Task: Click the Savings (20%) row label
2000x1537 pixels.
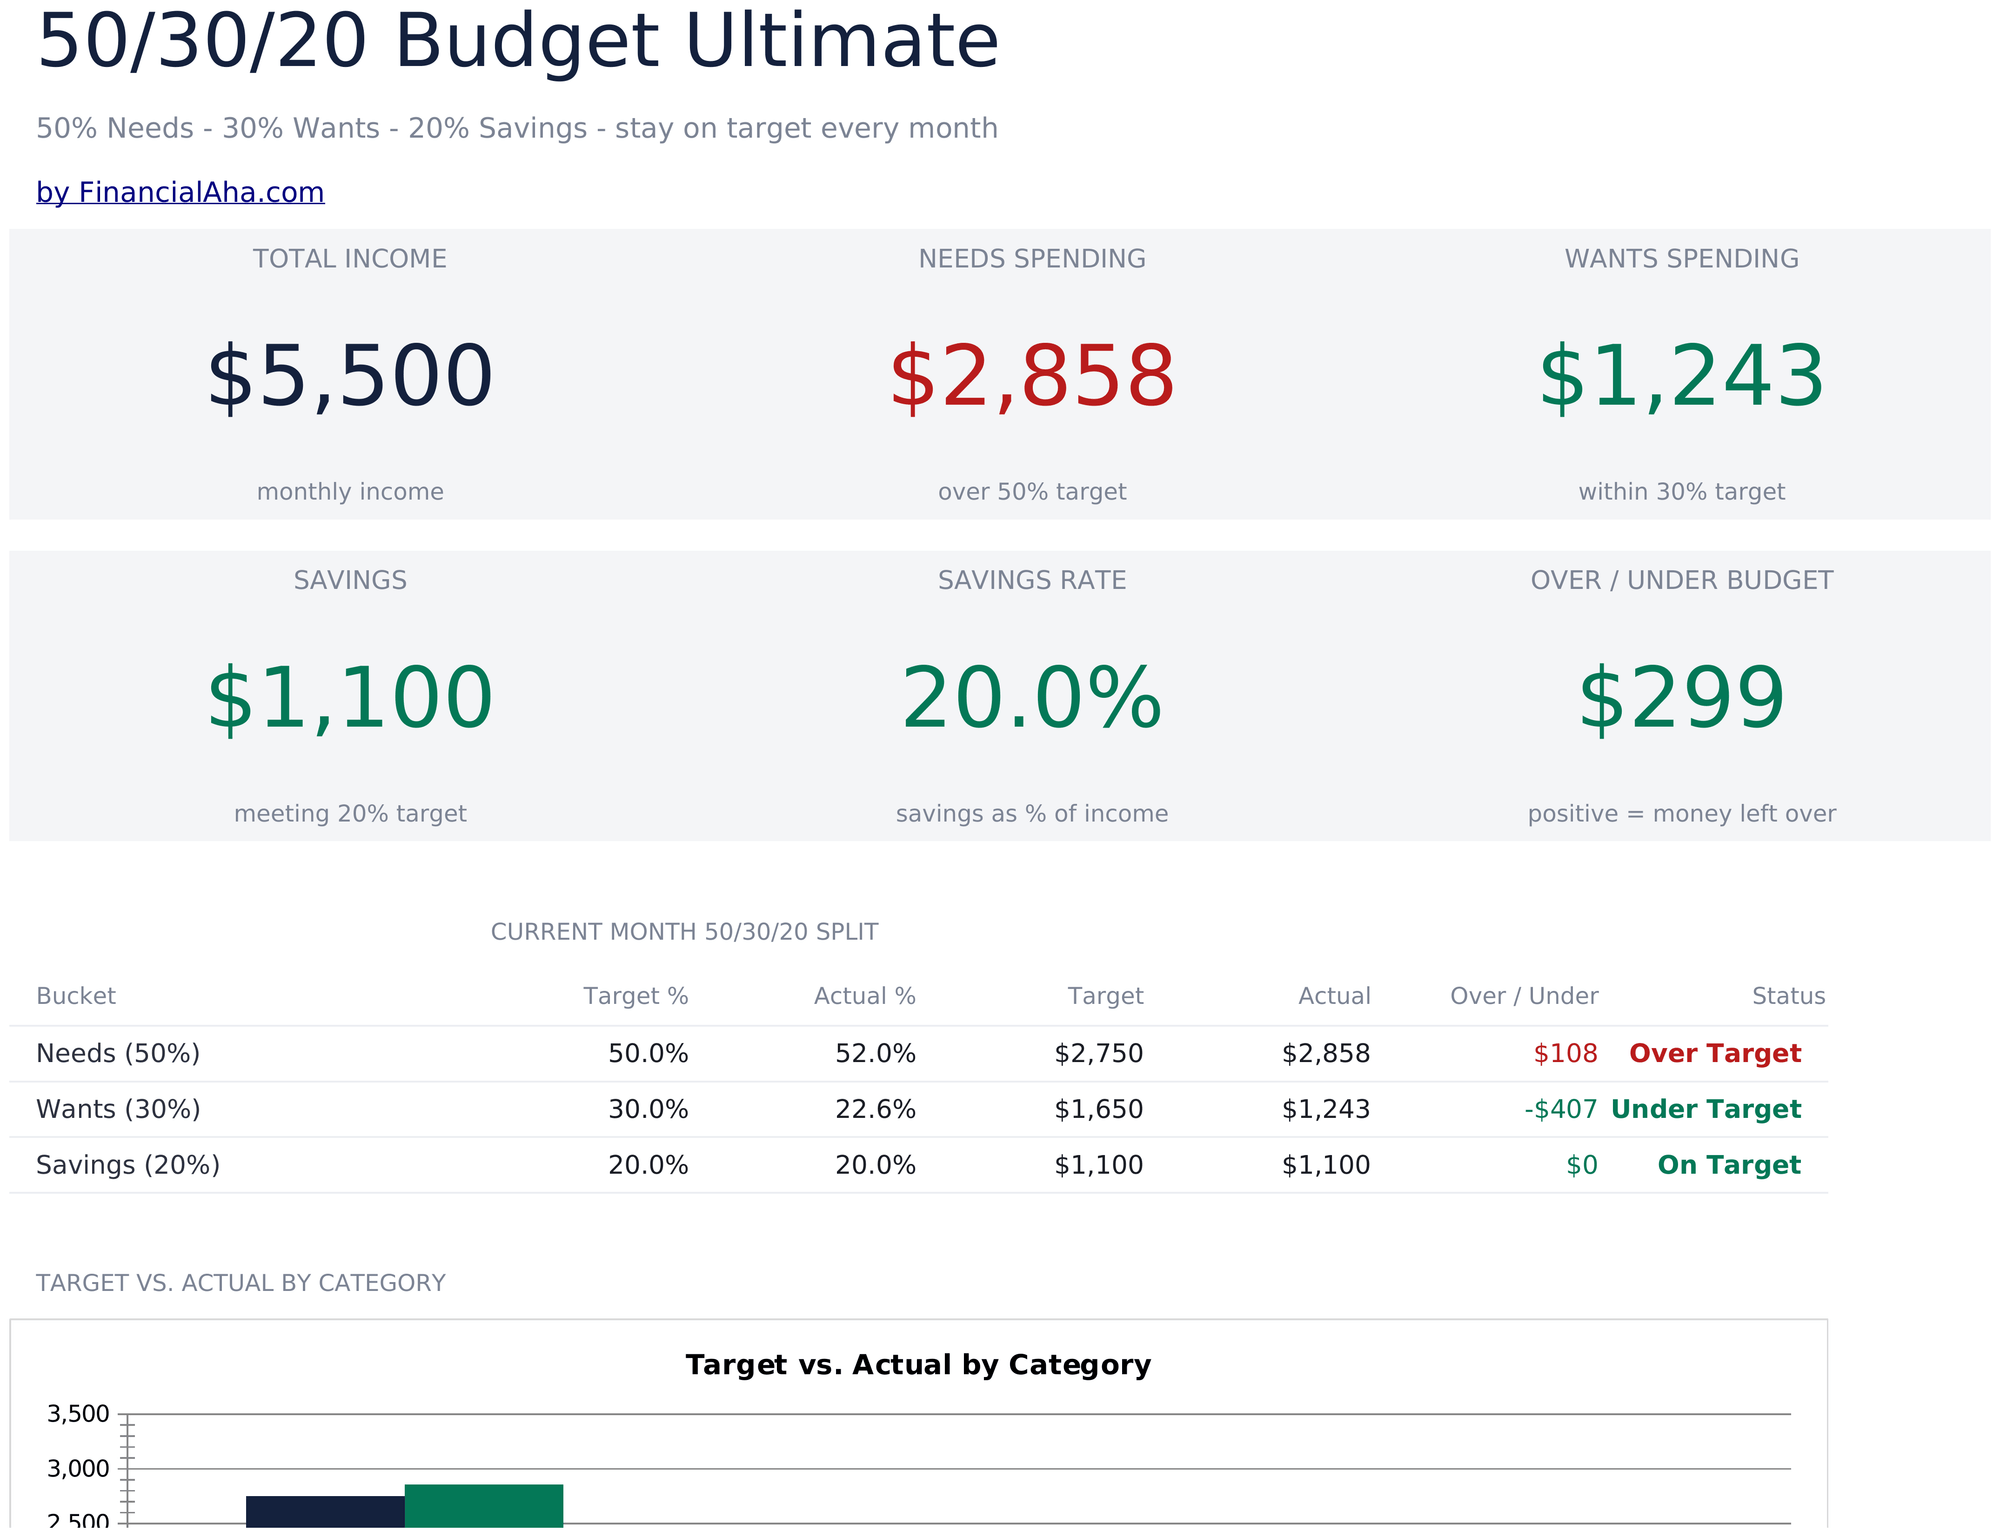Action: pos(128,1166)
